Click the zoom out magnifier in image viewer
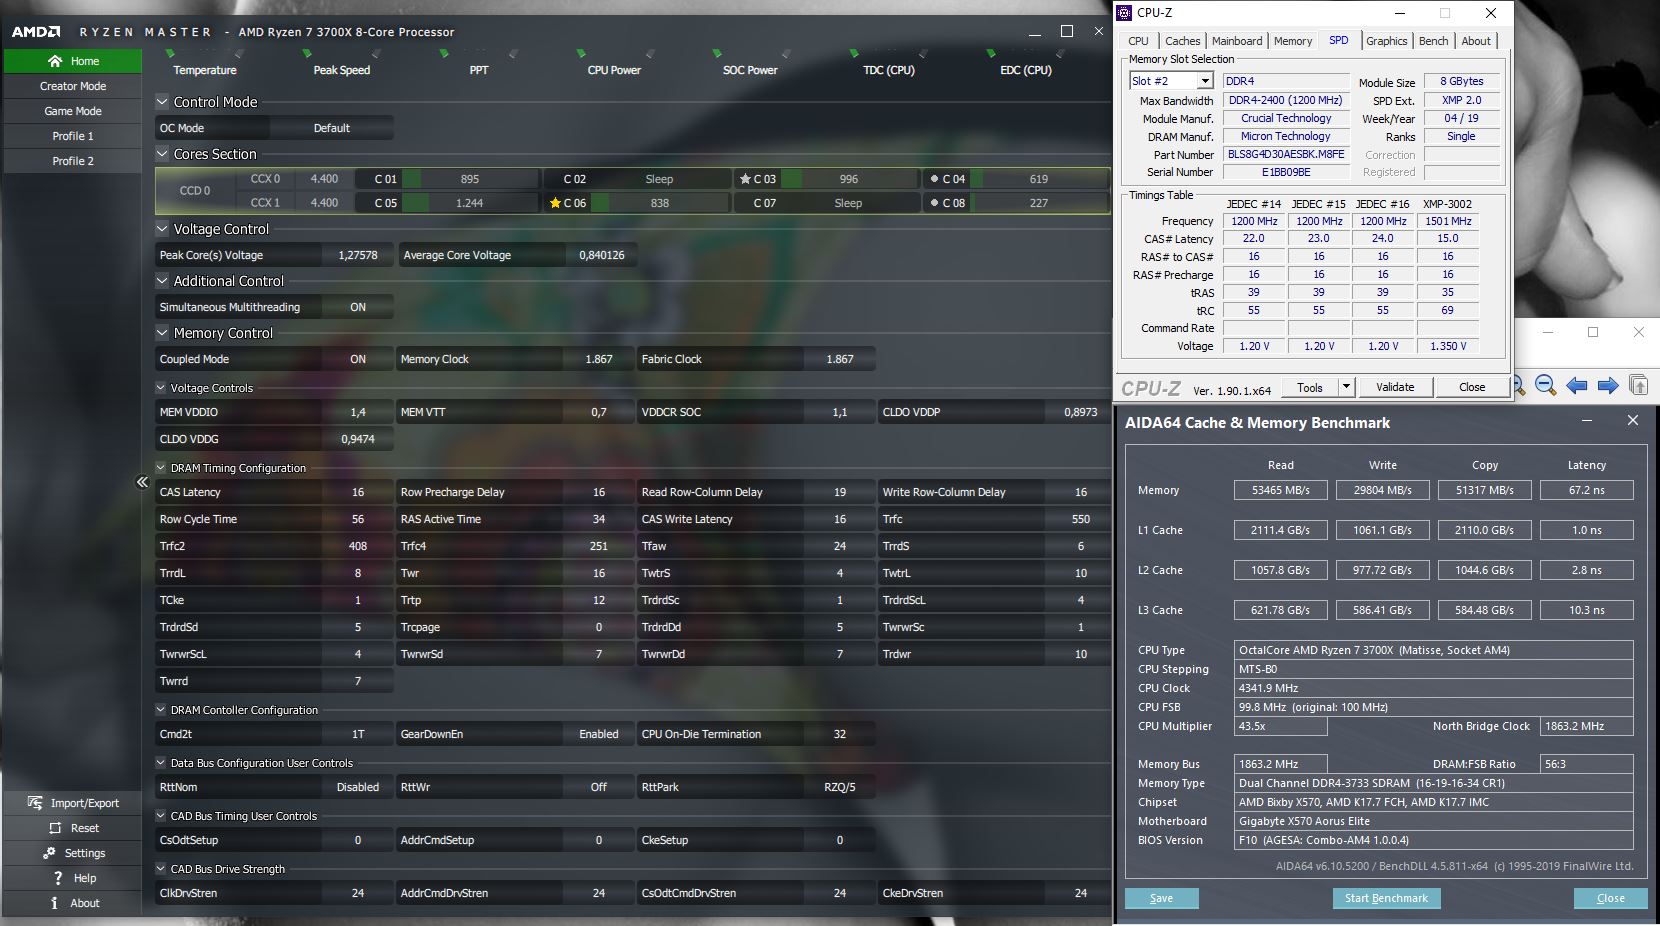Viewport: 1660px width, 926px height. 1545,385
